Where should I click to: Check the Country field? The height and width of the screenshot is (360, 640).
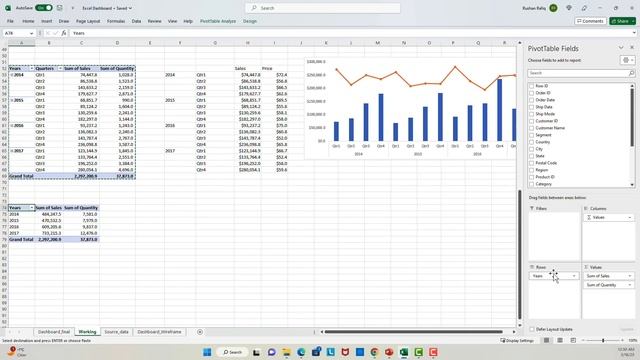[x=531, y=142]
